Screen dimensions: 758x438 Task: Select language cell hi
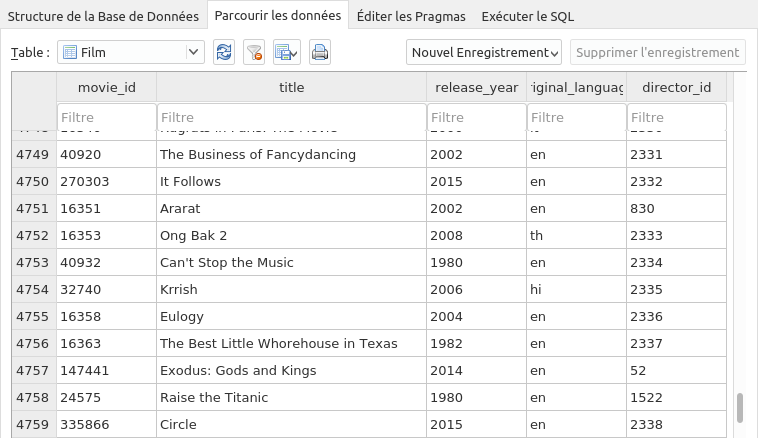(577, 290)
